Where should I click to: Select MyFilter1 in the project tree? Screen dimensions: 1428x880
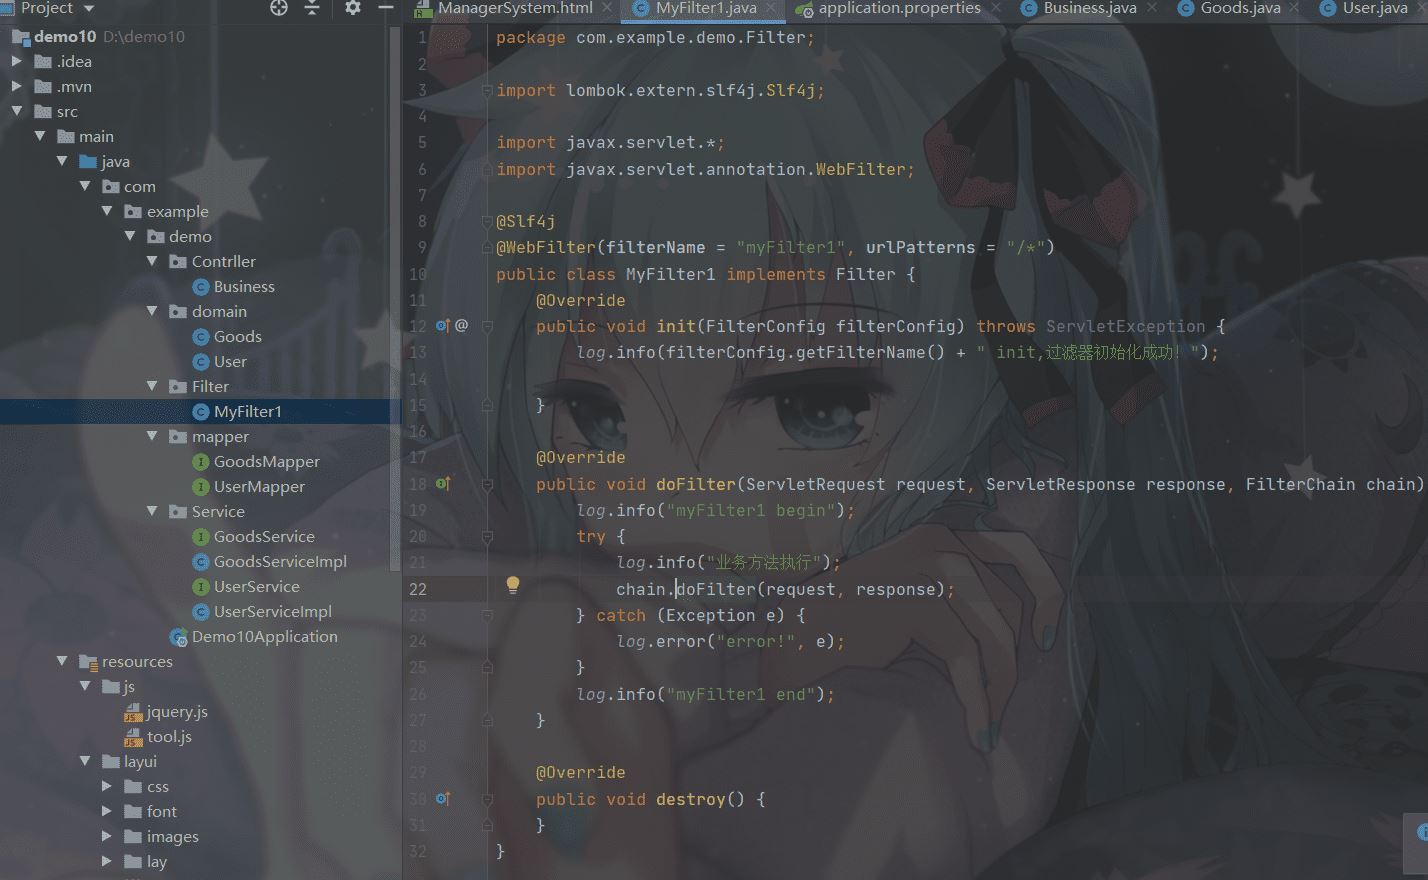pyautogui.click(x=248, y=411)
